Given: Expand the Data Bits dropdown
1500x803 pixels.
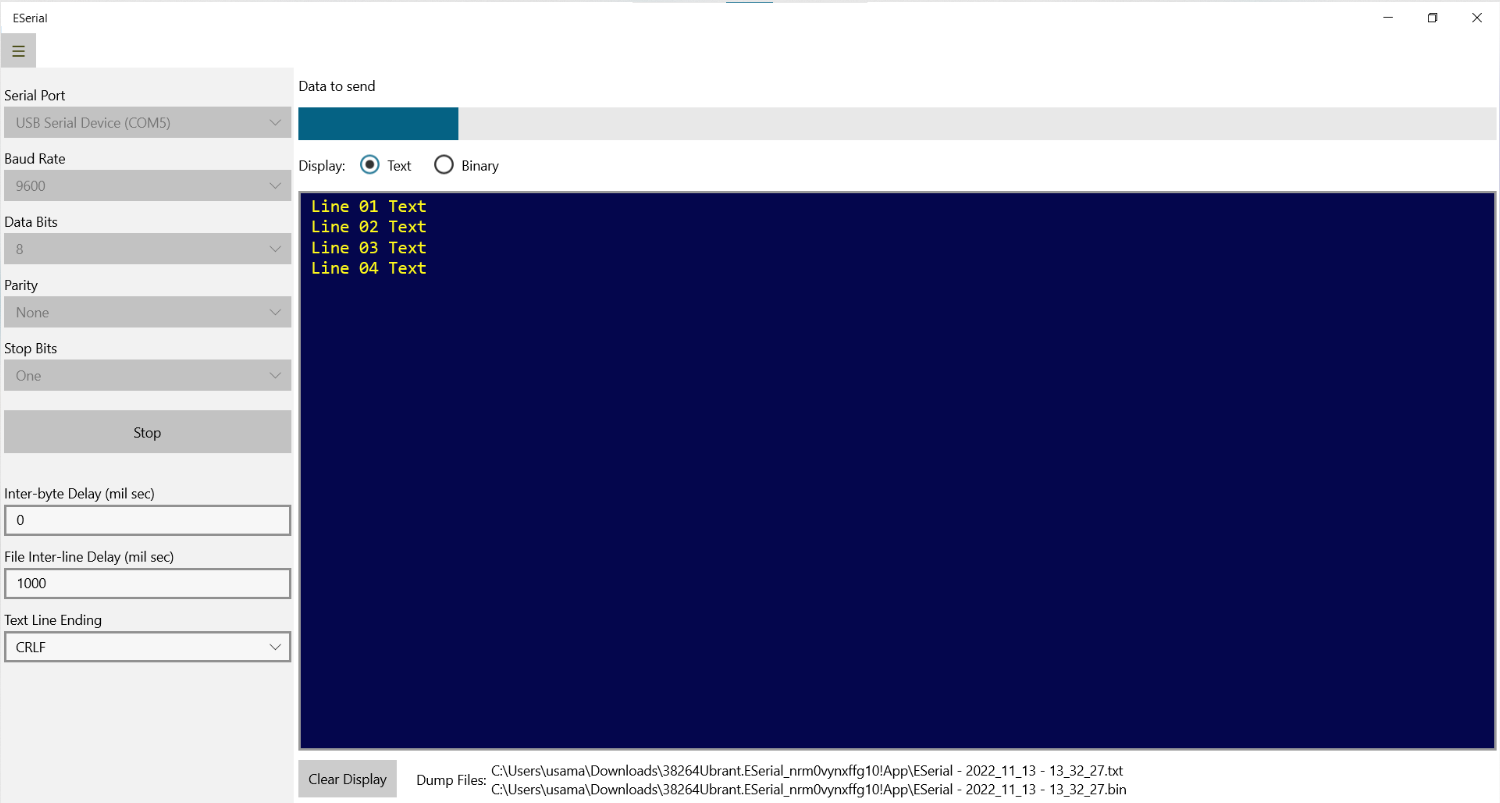Looking at the screenshot, I should point(147,248).
